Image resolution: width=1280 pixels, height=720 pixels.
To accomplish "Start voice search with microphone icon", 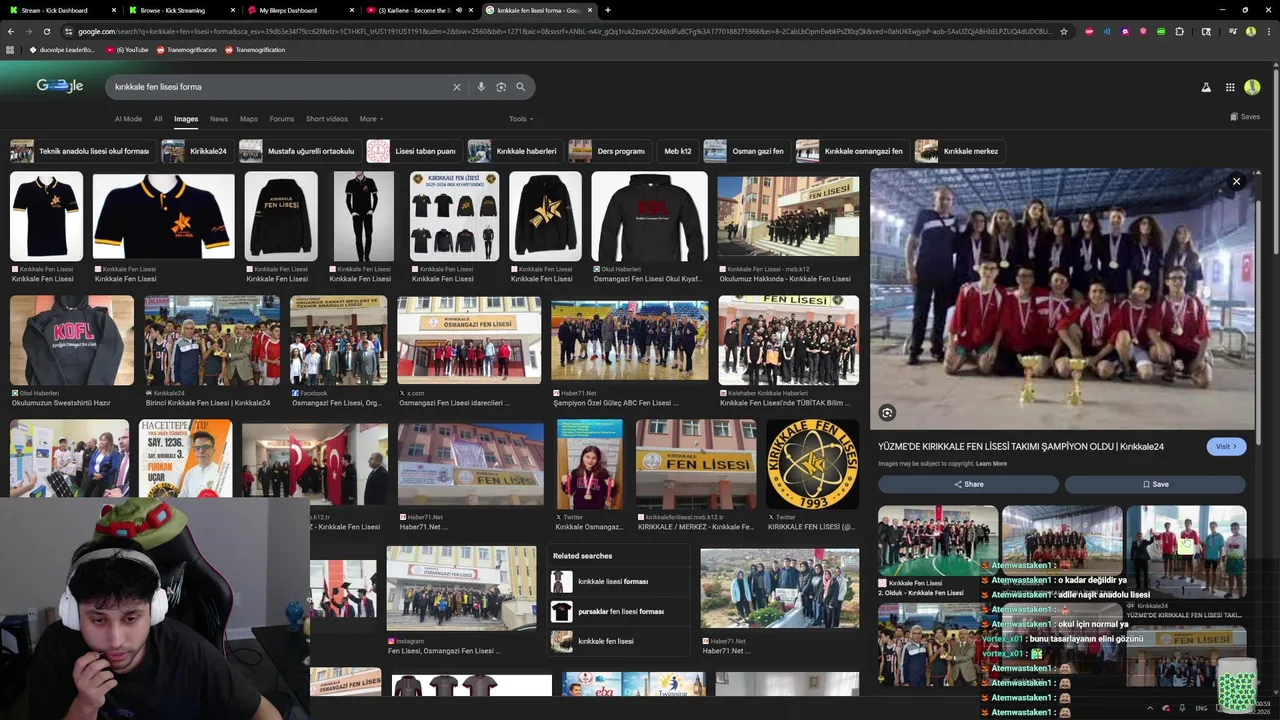I will (x=481, y=87).
